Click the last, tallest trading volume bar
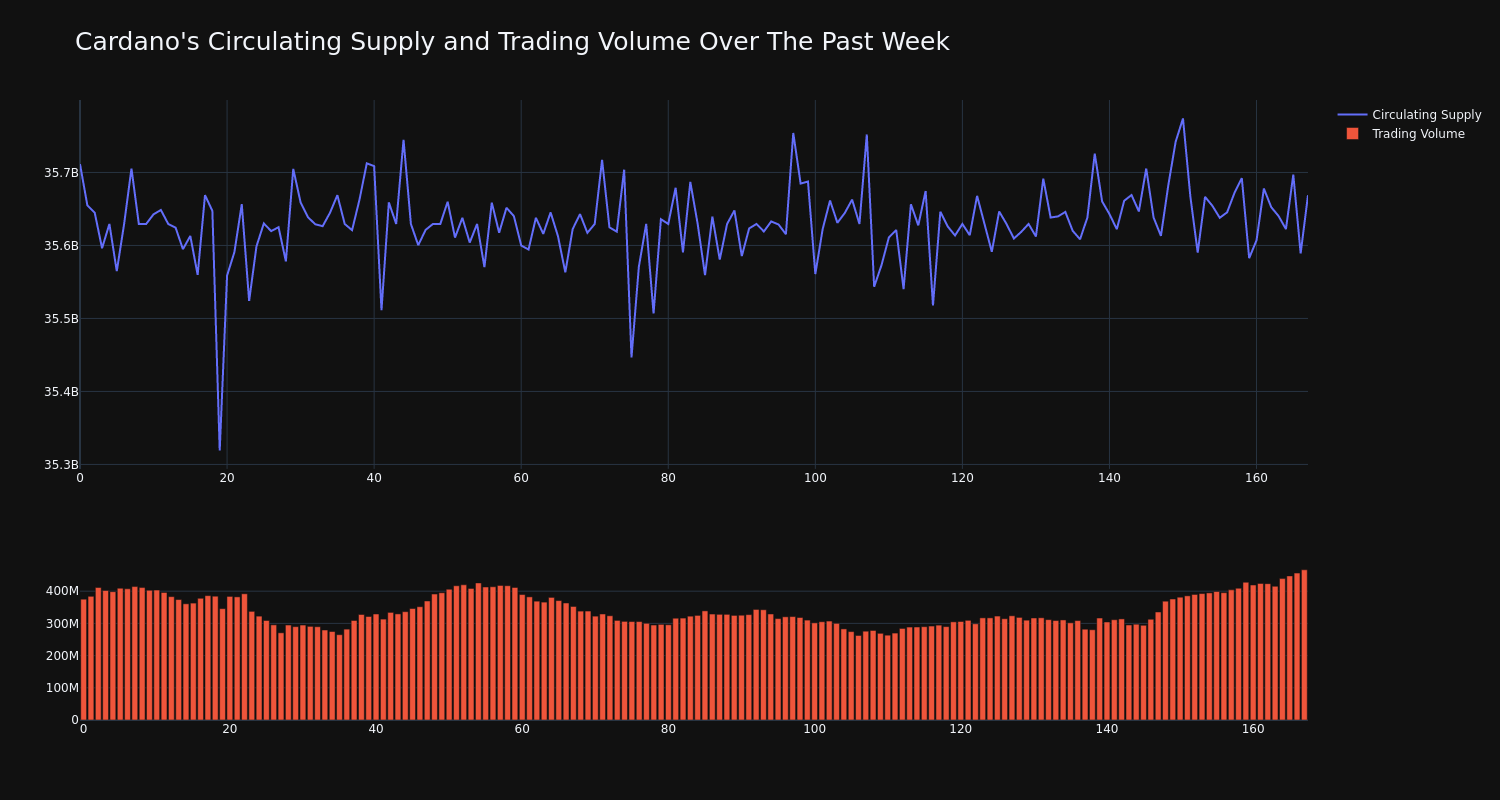 point(1304,645)
